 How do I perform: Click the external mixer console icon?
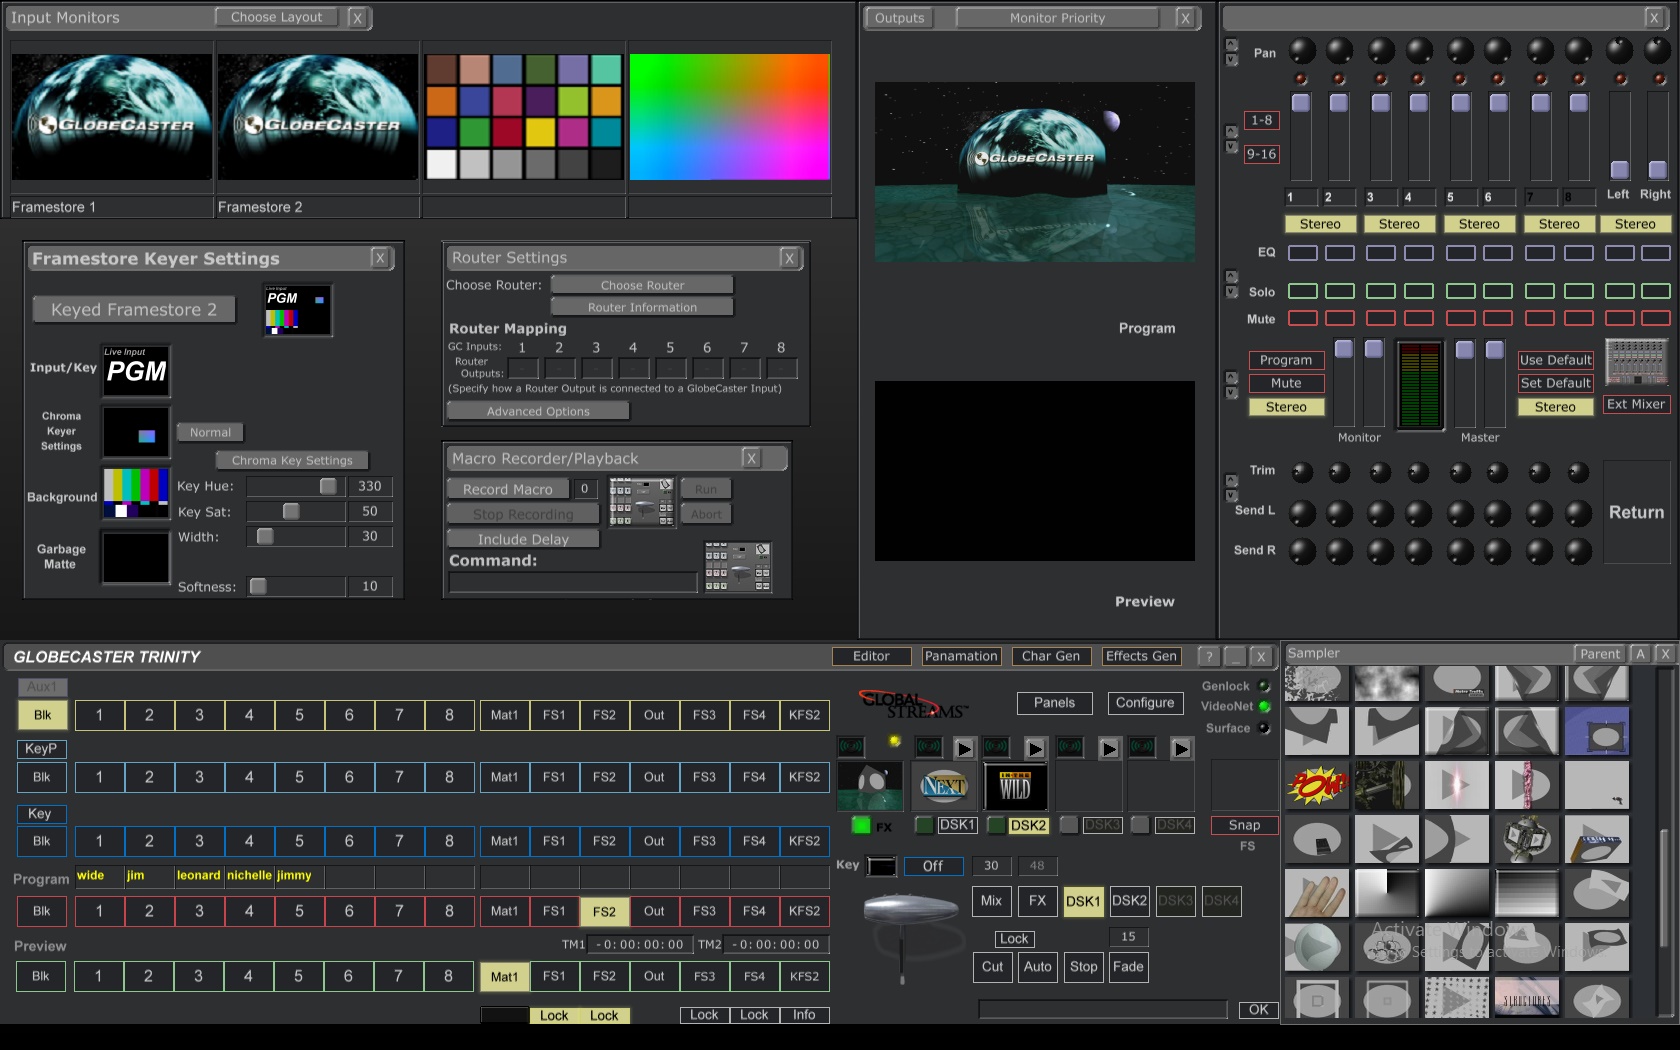click(1636, 362)
